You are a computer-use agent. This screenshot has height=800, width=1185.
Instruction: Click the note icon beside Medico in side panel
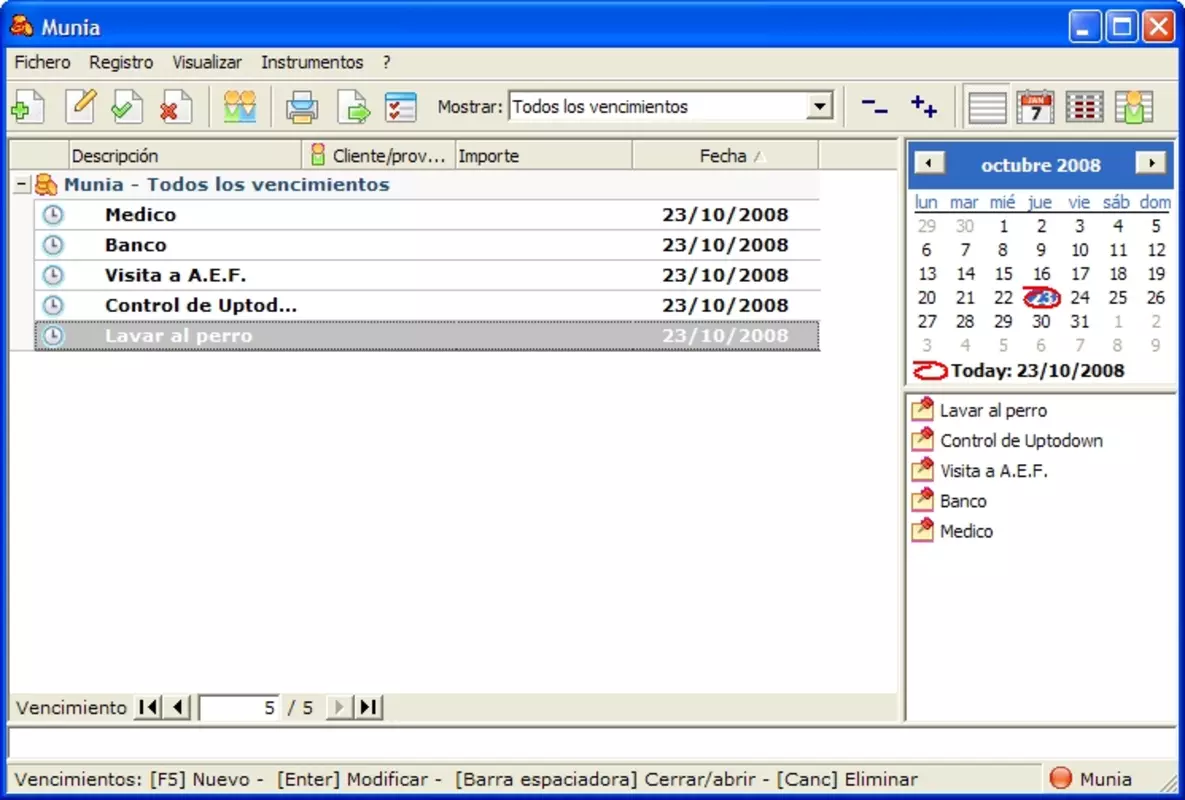point(922,530)
